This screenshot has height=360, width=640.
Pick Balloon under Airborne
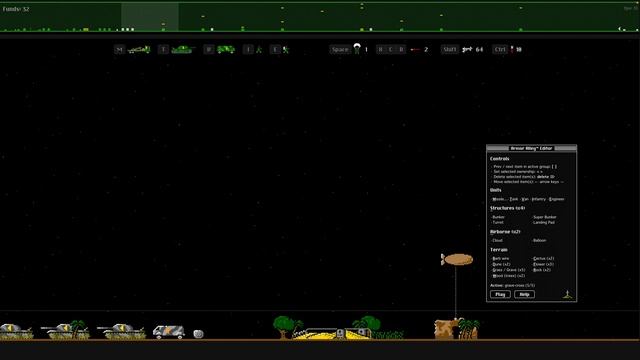click(539, 240)
